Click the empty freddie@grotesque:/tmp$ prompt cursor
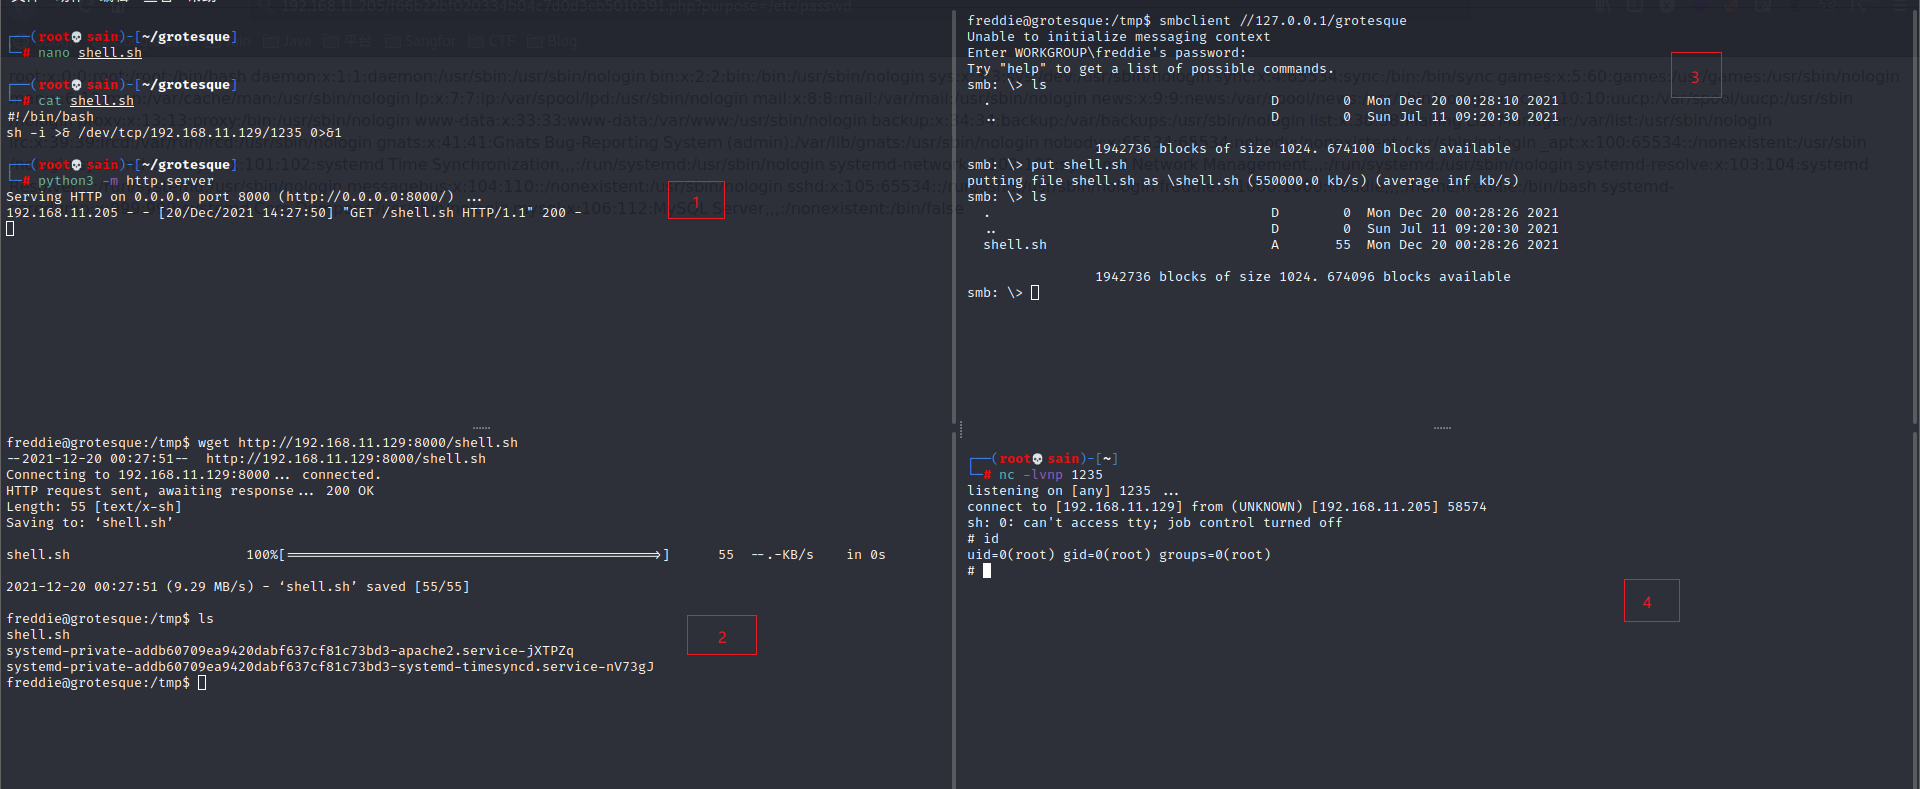 point(202,683)
